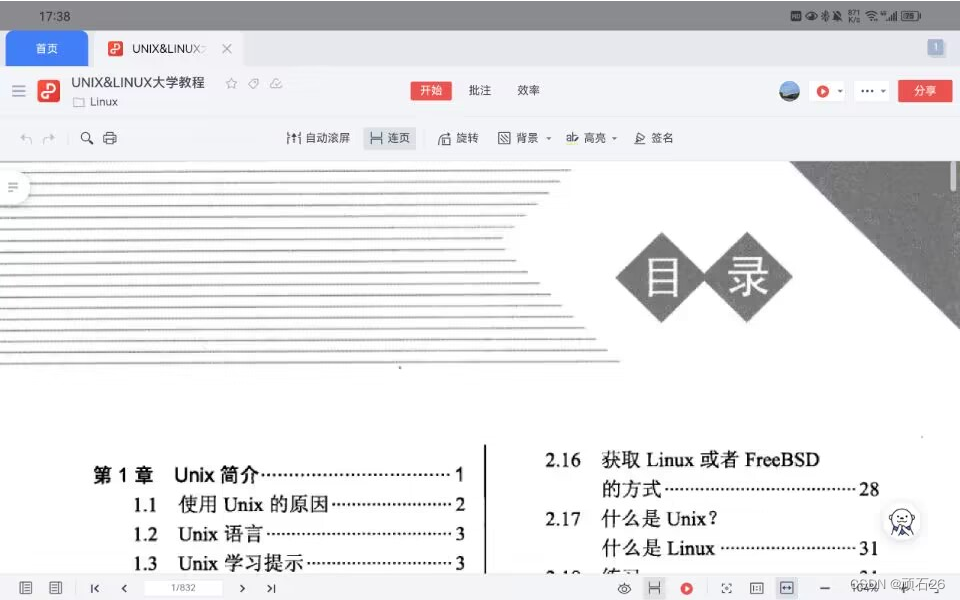This screenshot has height=600, width=960.
Task: Open the hamburger menu icon
Action: pyautogui.click(x=19, y=91)
